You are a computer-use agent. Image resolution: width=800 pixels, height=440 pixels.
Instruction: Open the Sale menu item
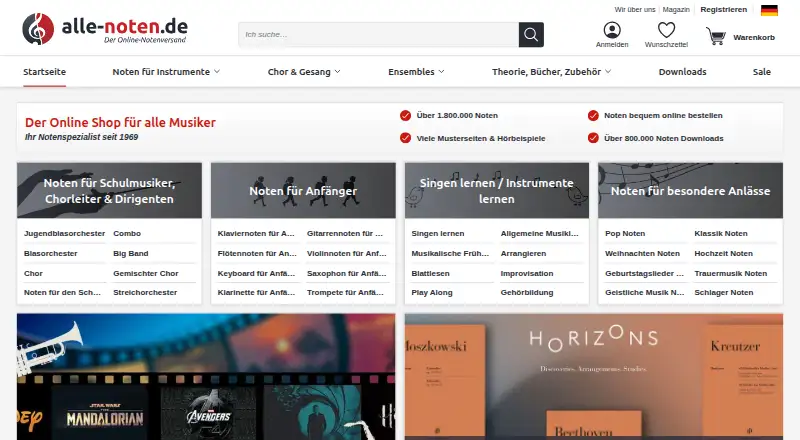(x=761, y=72)
